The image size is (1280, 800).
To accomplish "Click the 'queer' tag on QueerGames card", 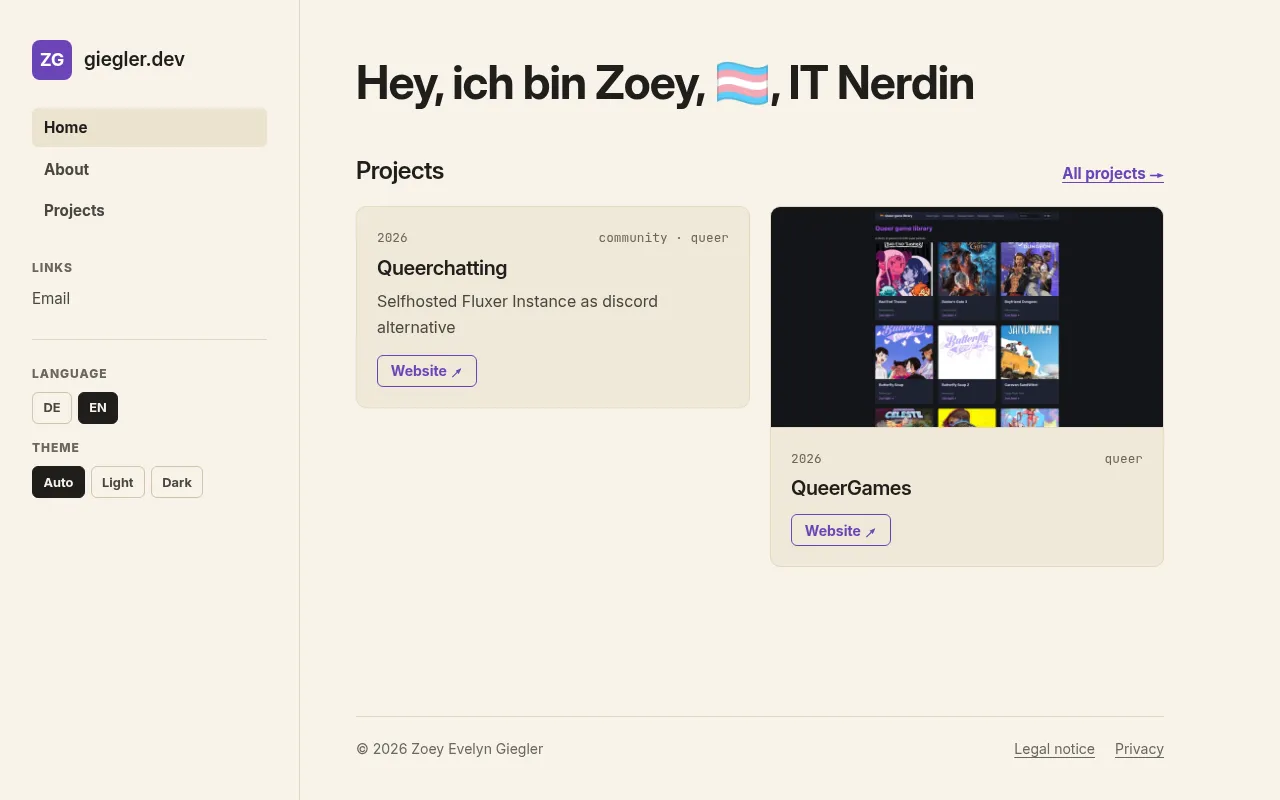I will 1124,459.
